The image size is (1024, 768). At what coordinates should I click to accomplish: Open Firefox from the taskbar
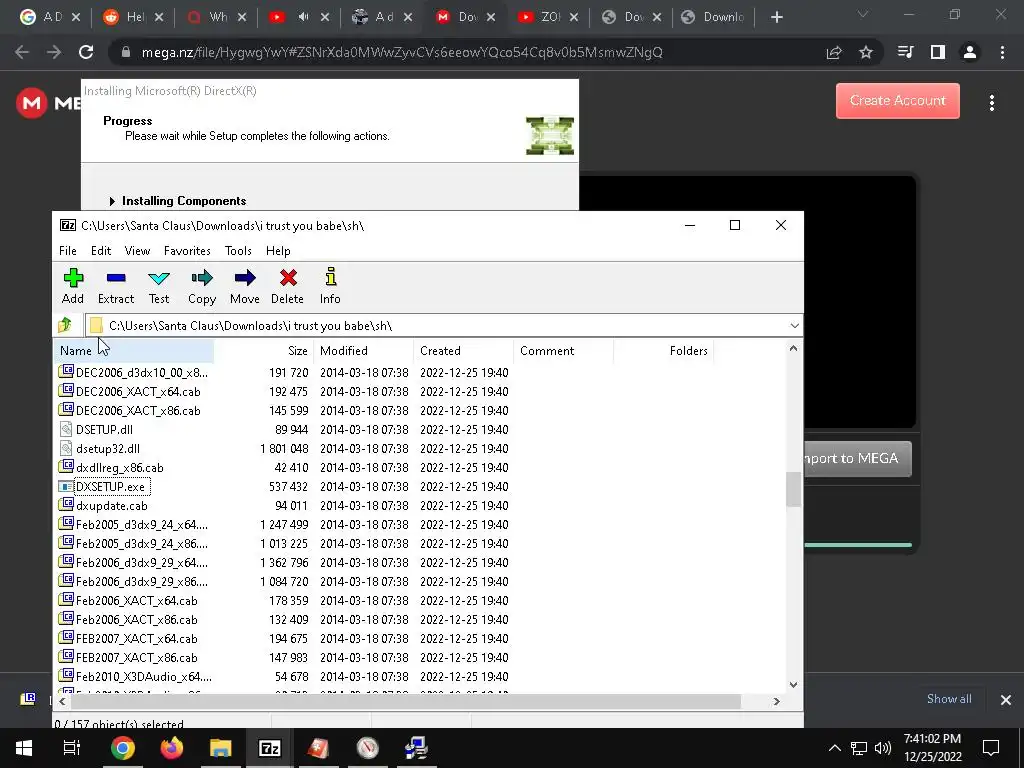[172, 748]
